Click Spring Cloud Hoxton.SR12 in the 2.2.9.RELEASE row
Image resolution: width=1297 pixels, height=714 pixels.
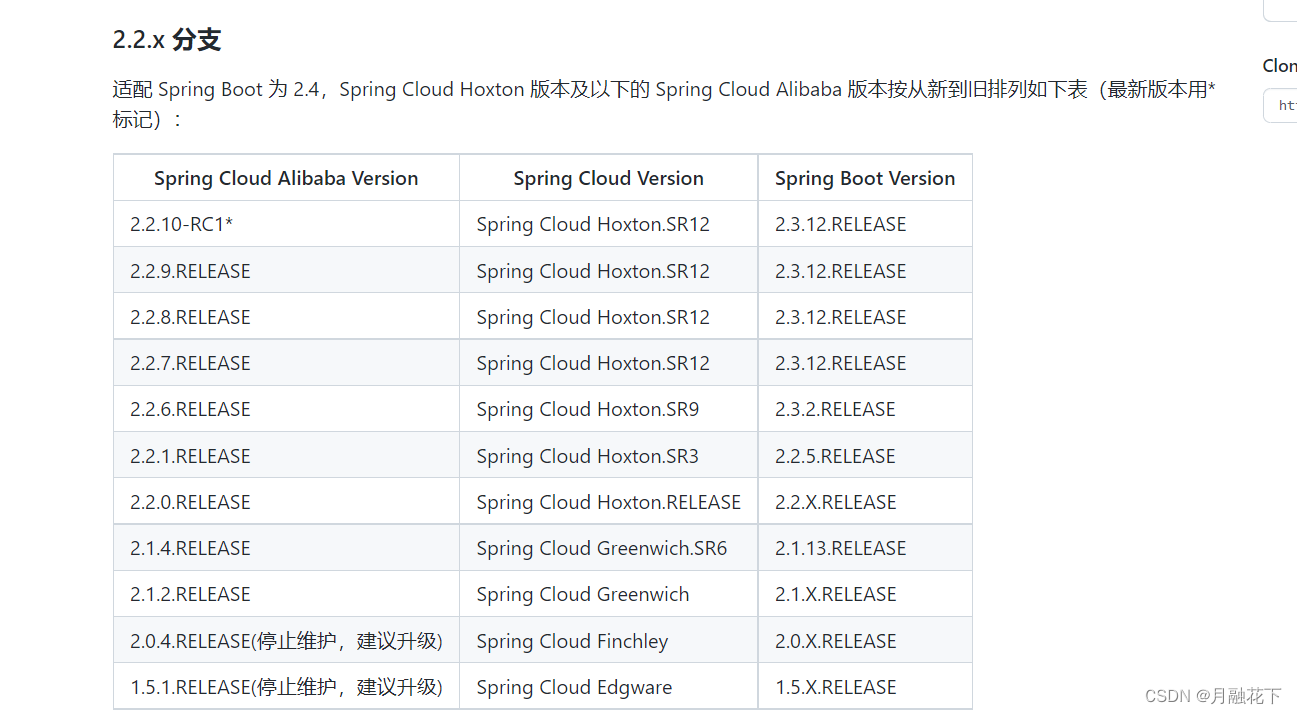click(x=608, y=271)
